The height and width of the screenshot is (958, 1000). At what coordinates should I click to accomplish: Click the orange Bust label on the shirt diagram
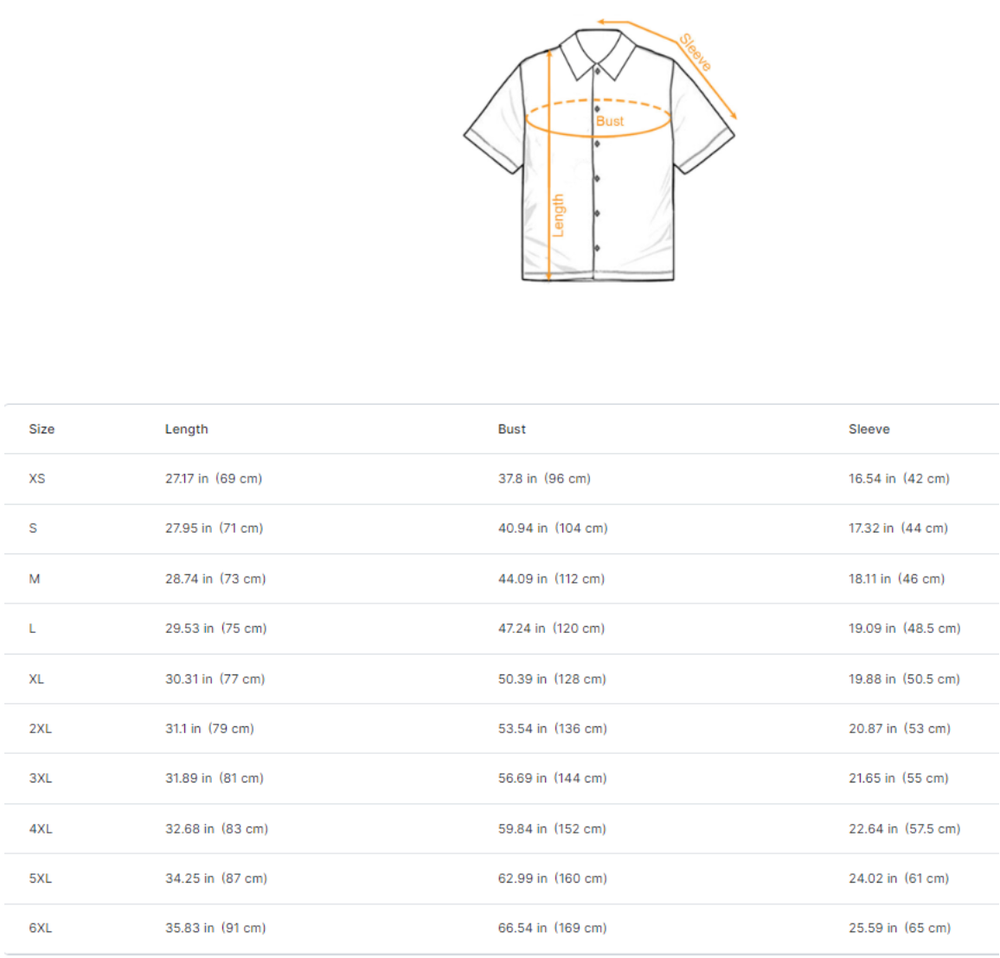(x=610, y=121)
